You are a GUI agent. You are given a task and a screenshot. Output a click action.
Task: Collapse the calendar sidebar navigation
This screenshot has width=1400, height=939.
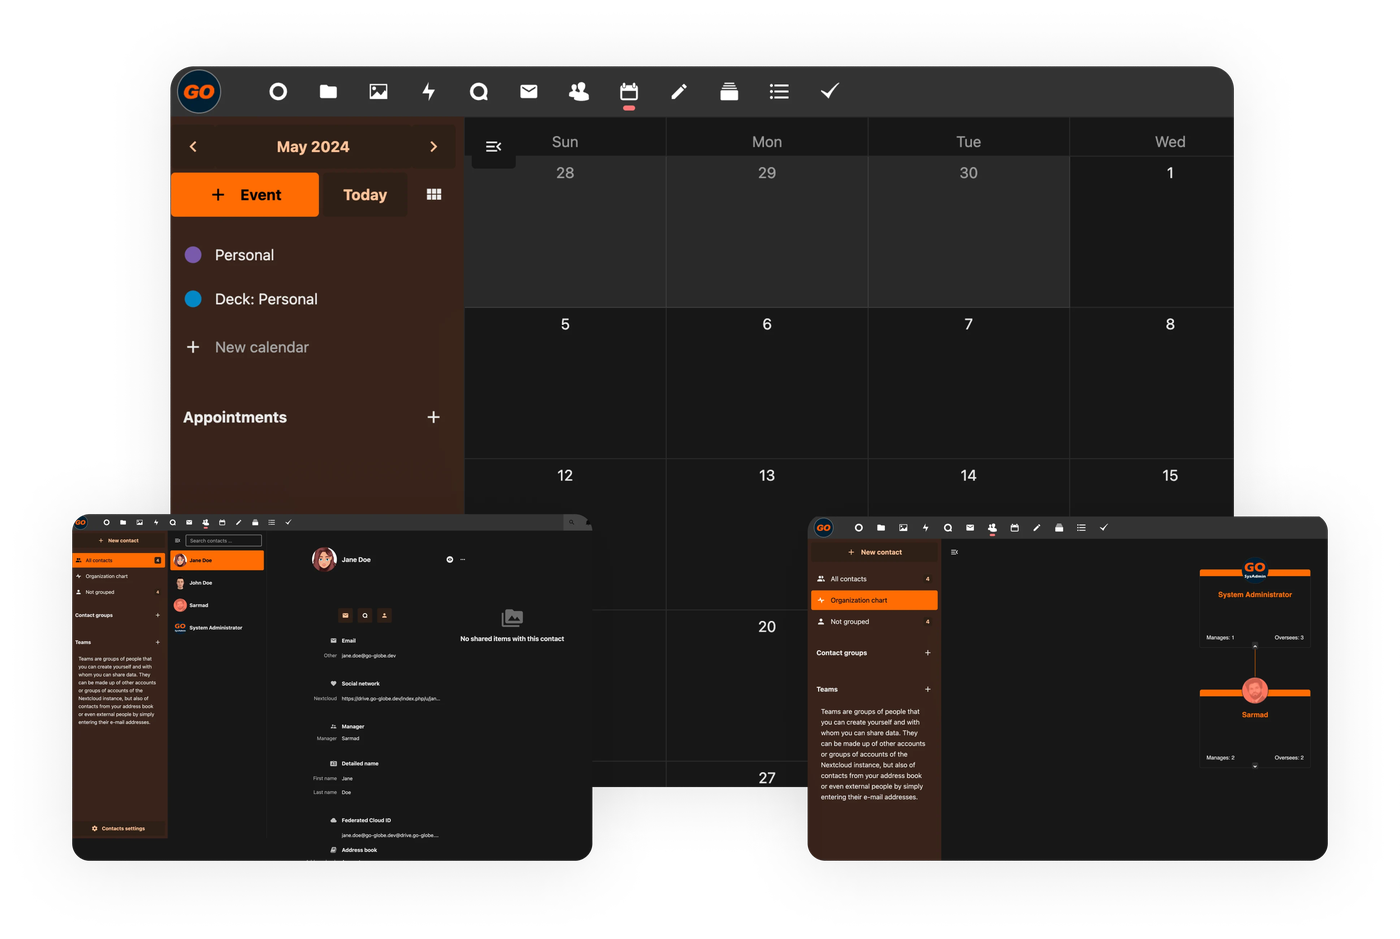click(493, 147)
